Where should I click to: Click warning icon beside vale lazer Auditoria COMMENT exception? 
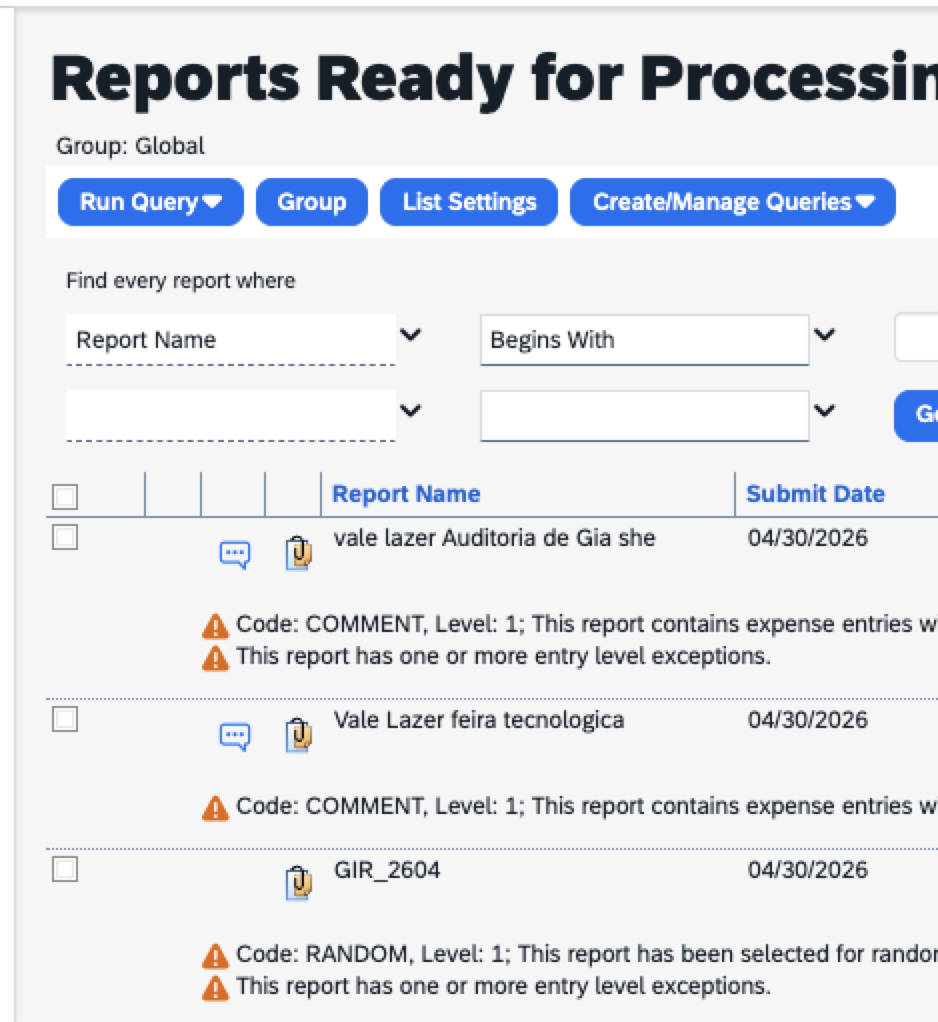[x=215, y=626]
